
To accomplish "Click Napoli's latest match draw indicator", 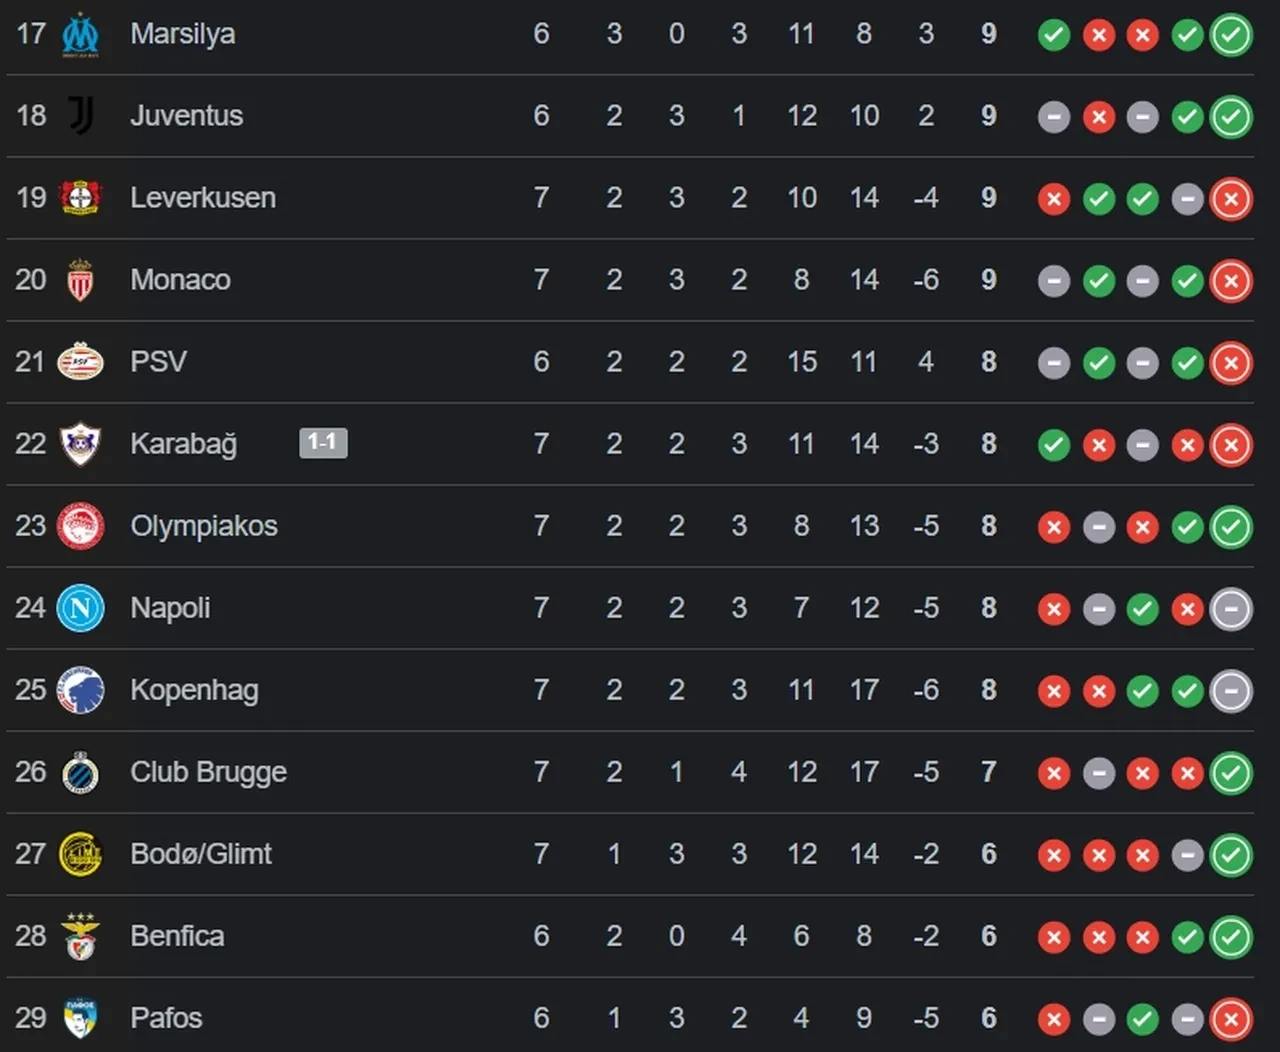I will 1231,609.
